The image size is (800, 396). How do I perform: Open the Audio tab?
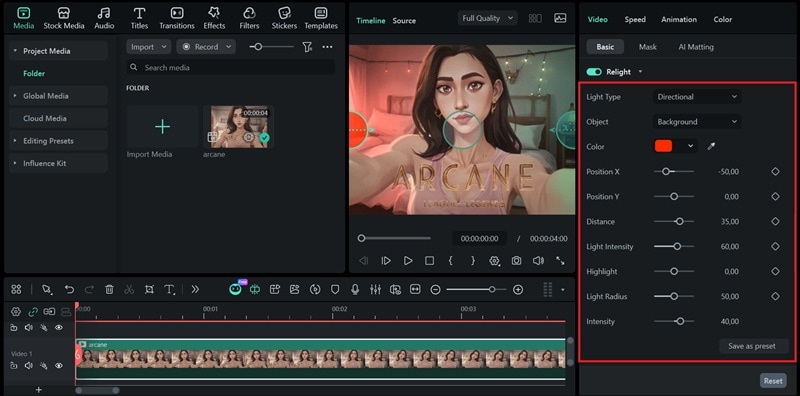(x=104, y=18)
